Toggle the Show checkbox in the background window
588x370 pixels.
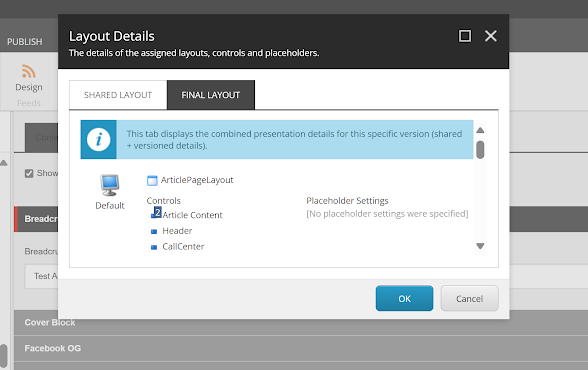tap(29, 173)
